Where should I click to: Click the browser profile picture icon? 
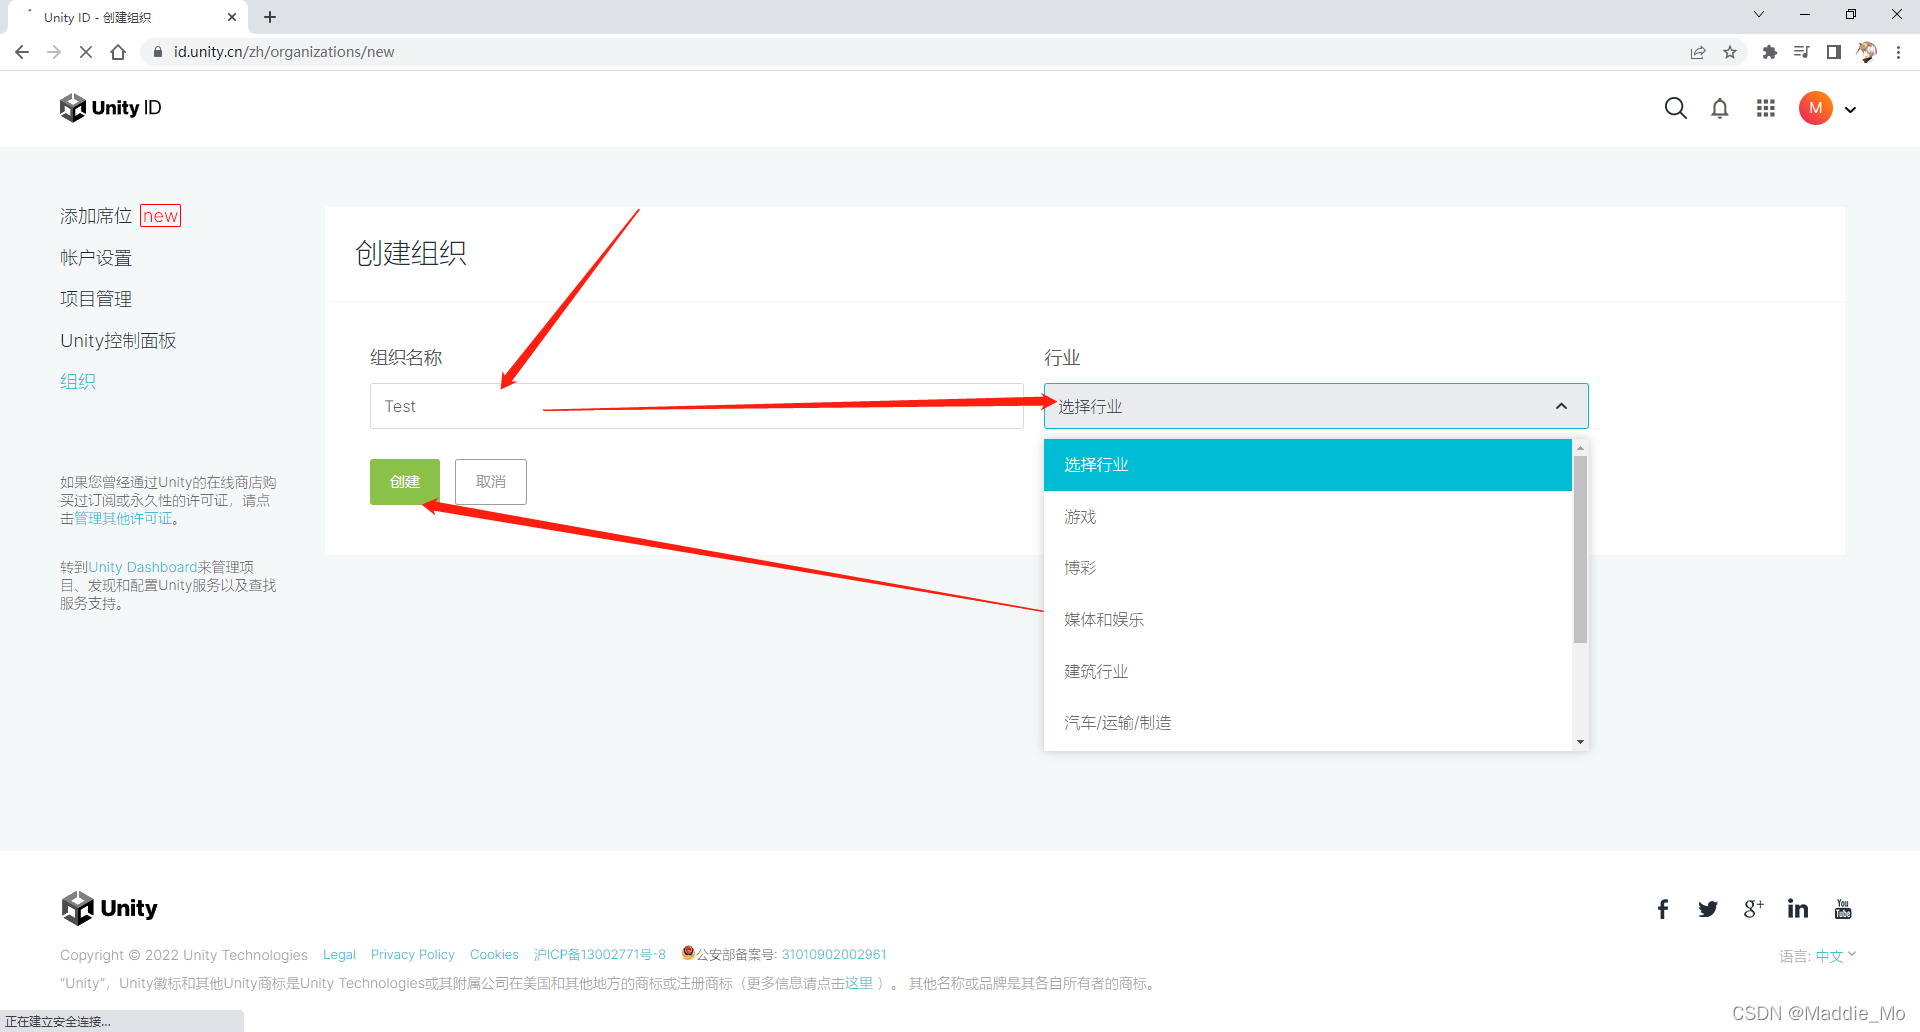pyautogui.click(x=1866, y=52)
